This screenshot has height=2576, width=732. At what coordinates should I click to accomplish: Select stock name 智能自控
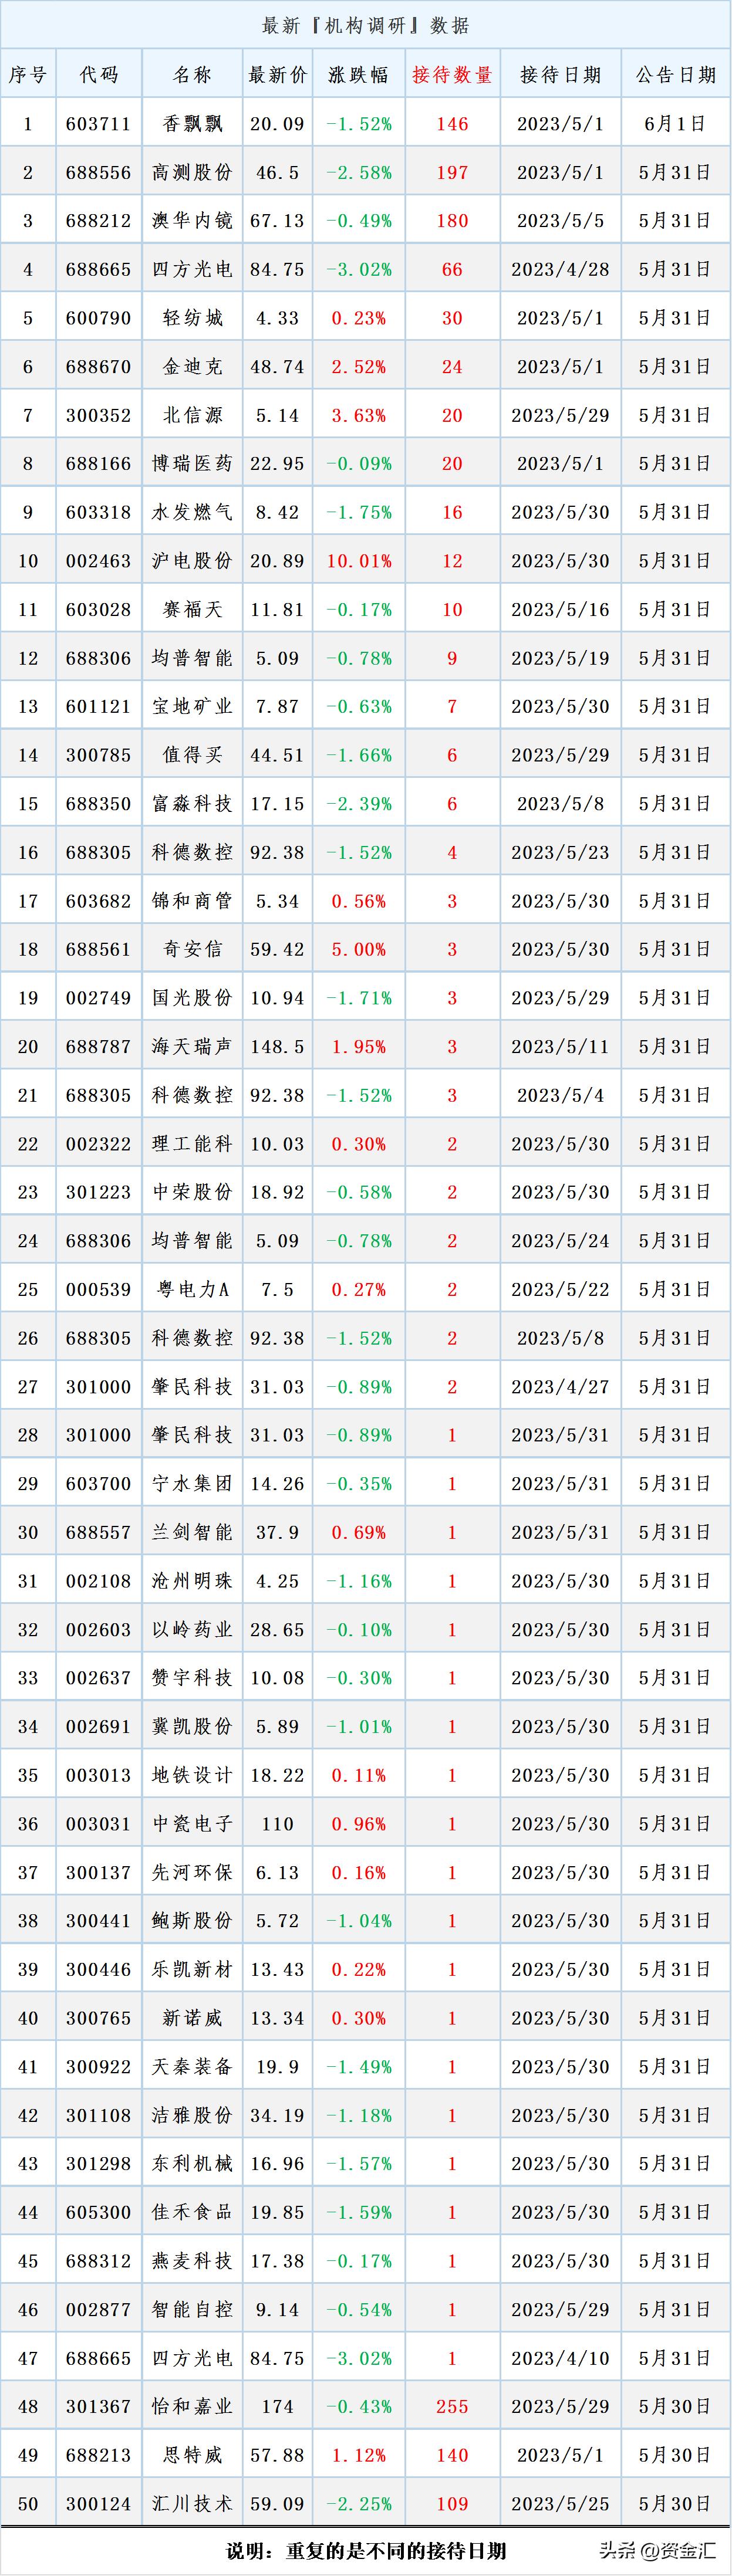pos(192,2310)
